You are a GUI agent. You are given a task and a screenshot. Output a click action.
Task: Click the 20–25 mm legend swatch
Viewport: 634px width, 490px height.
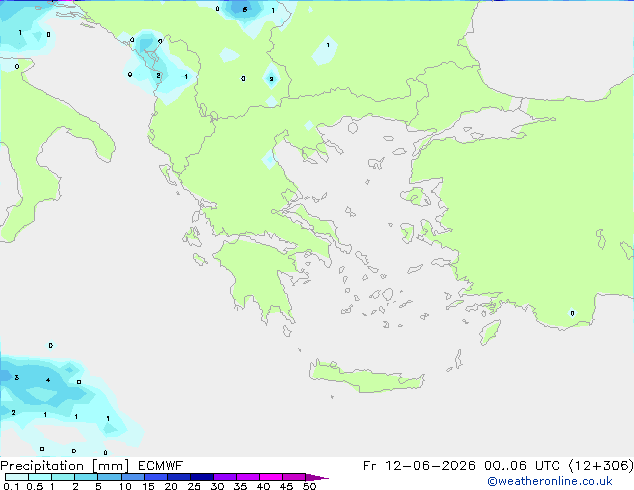[x=179, y=477]
